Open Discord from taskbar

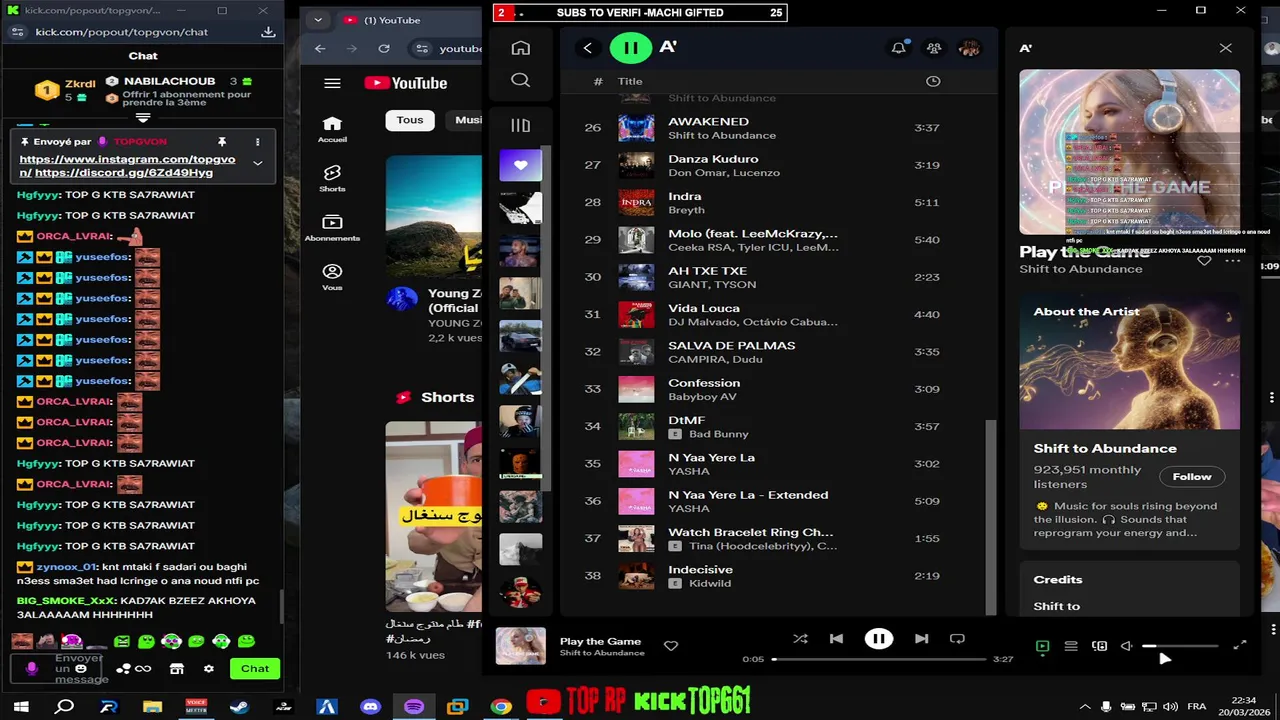click(370, 707)
